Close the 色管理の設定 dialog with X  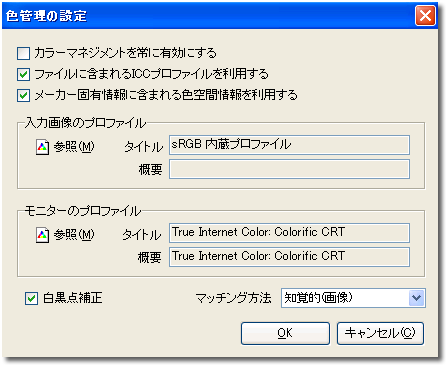pos(425,15)
